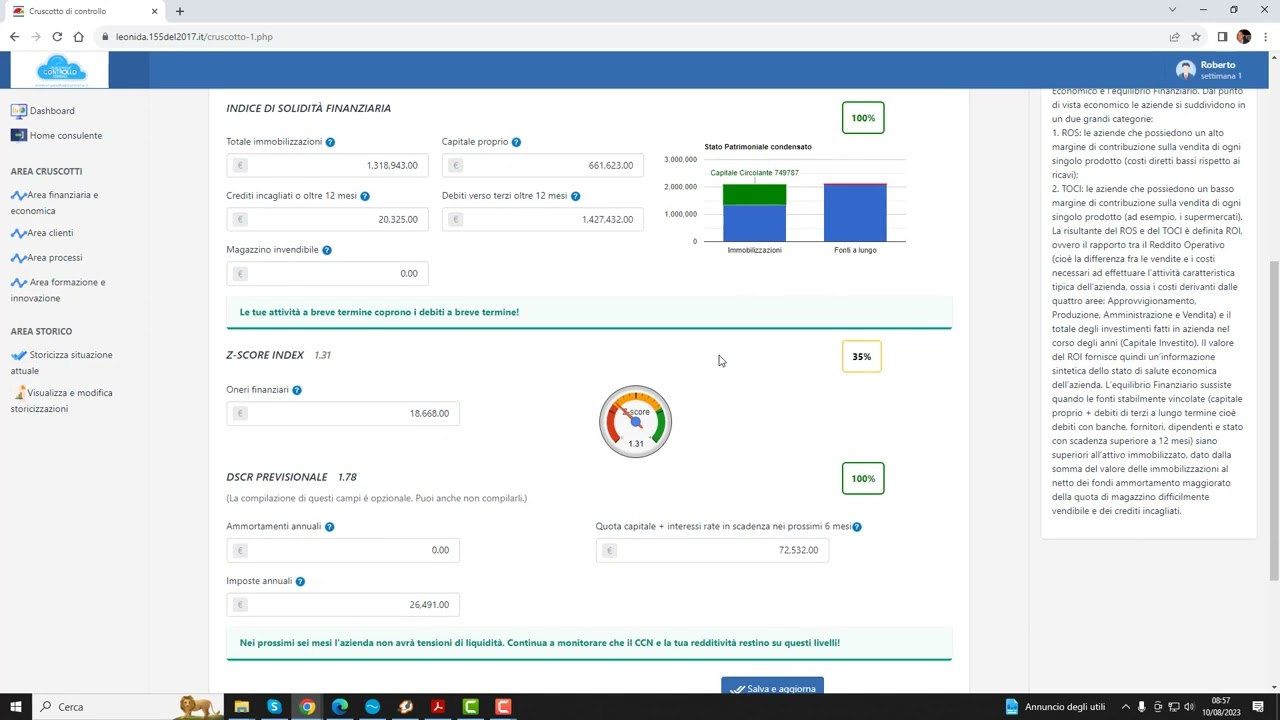1280x720 pixels.
Task: Click help icon beside Capitale proprio
Action: 516,143
